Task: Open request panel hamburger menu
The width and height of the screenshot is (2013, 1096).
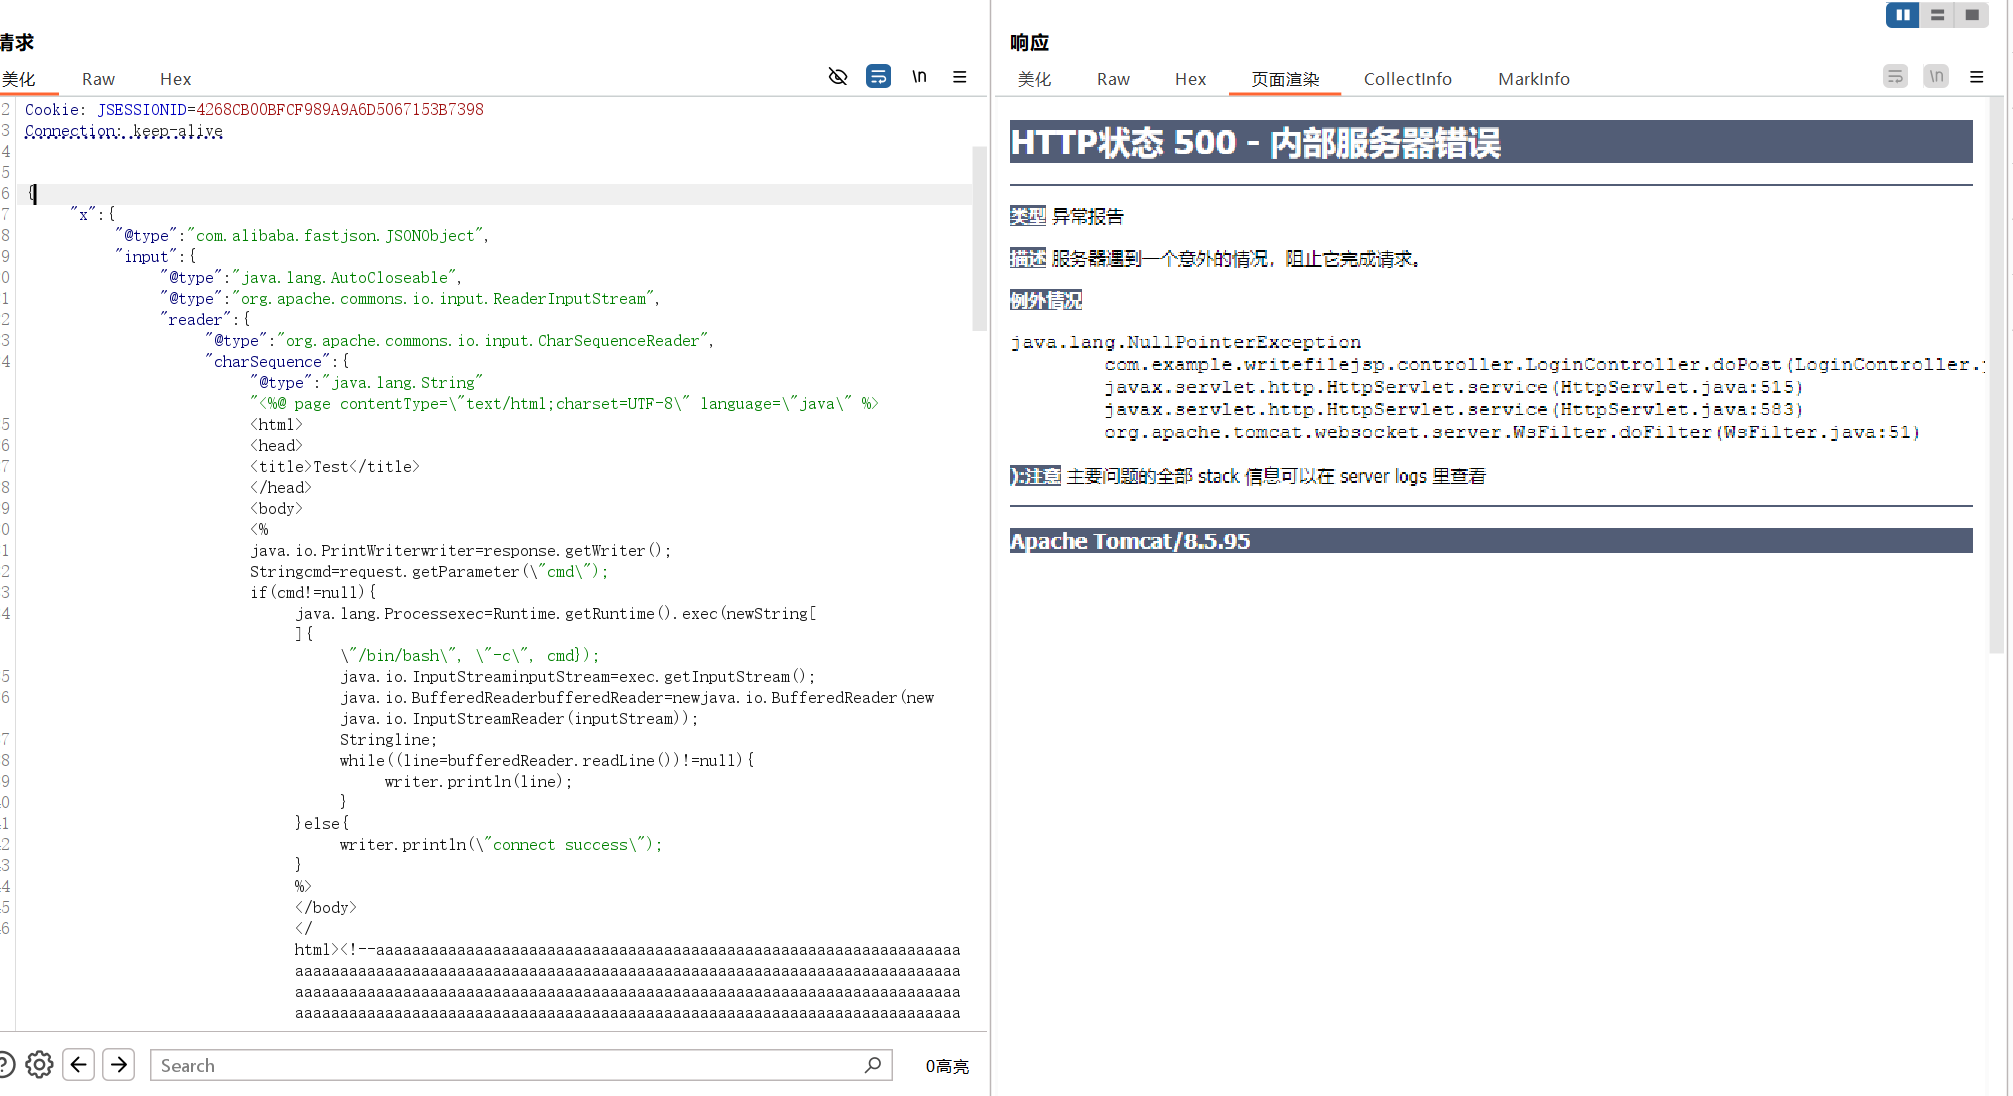Action: coord(959,77)
